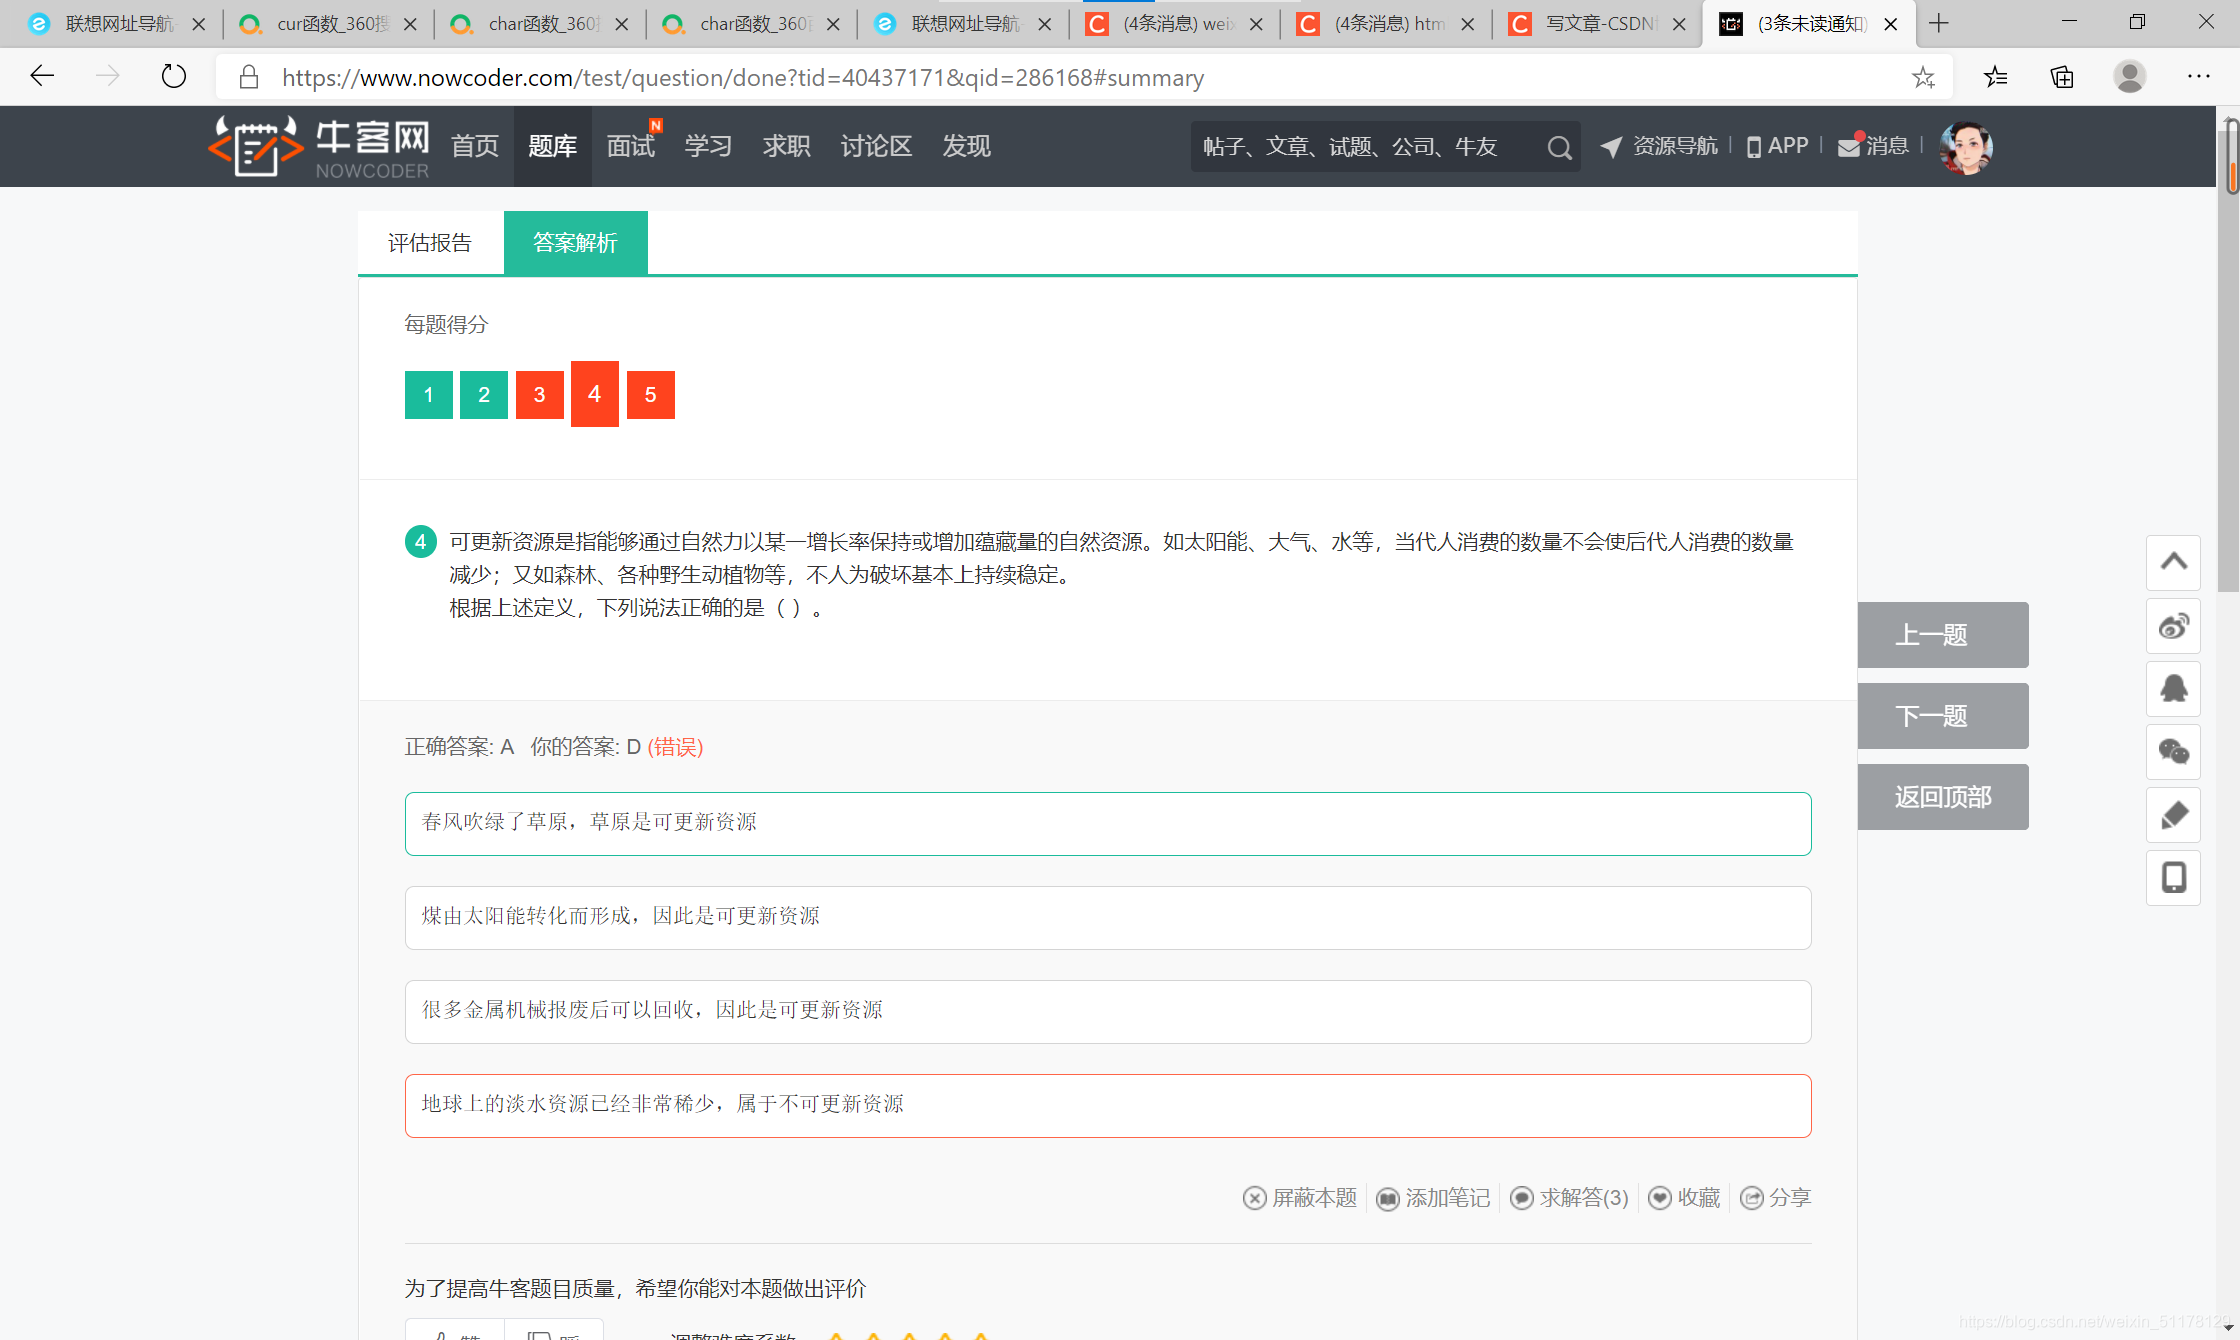The image size is (2240, 1340).
Task: Jump to question 2 score box
Action: click(x=484, y=395)
